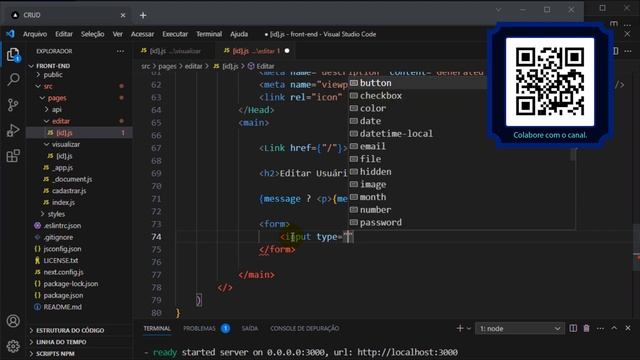Maximize the terminal panel with up chevron
This screenshot has height=360, width=640.
(x=614, y=328)
